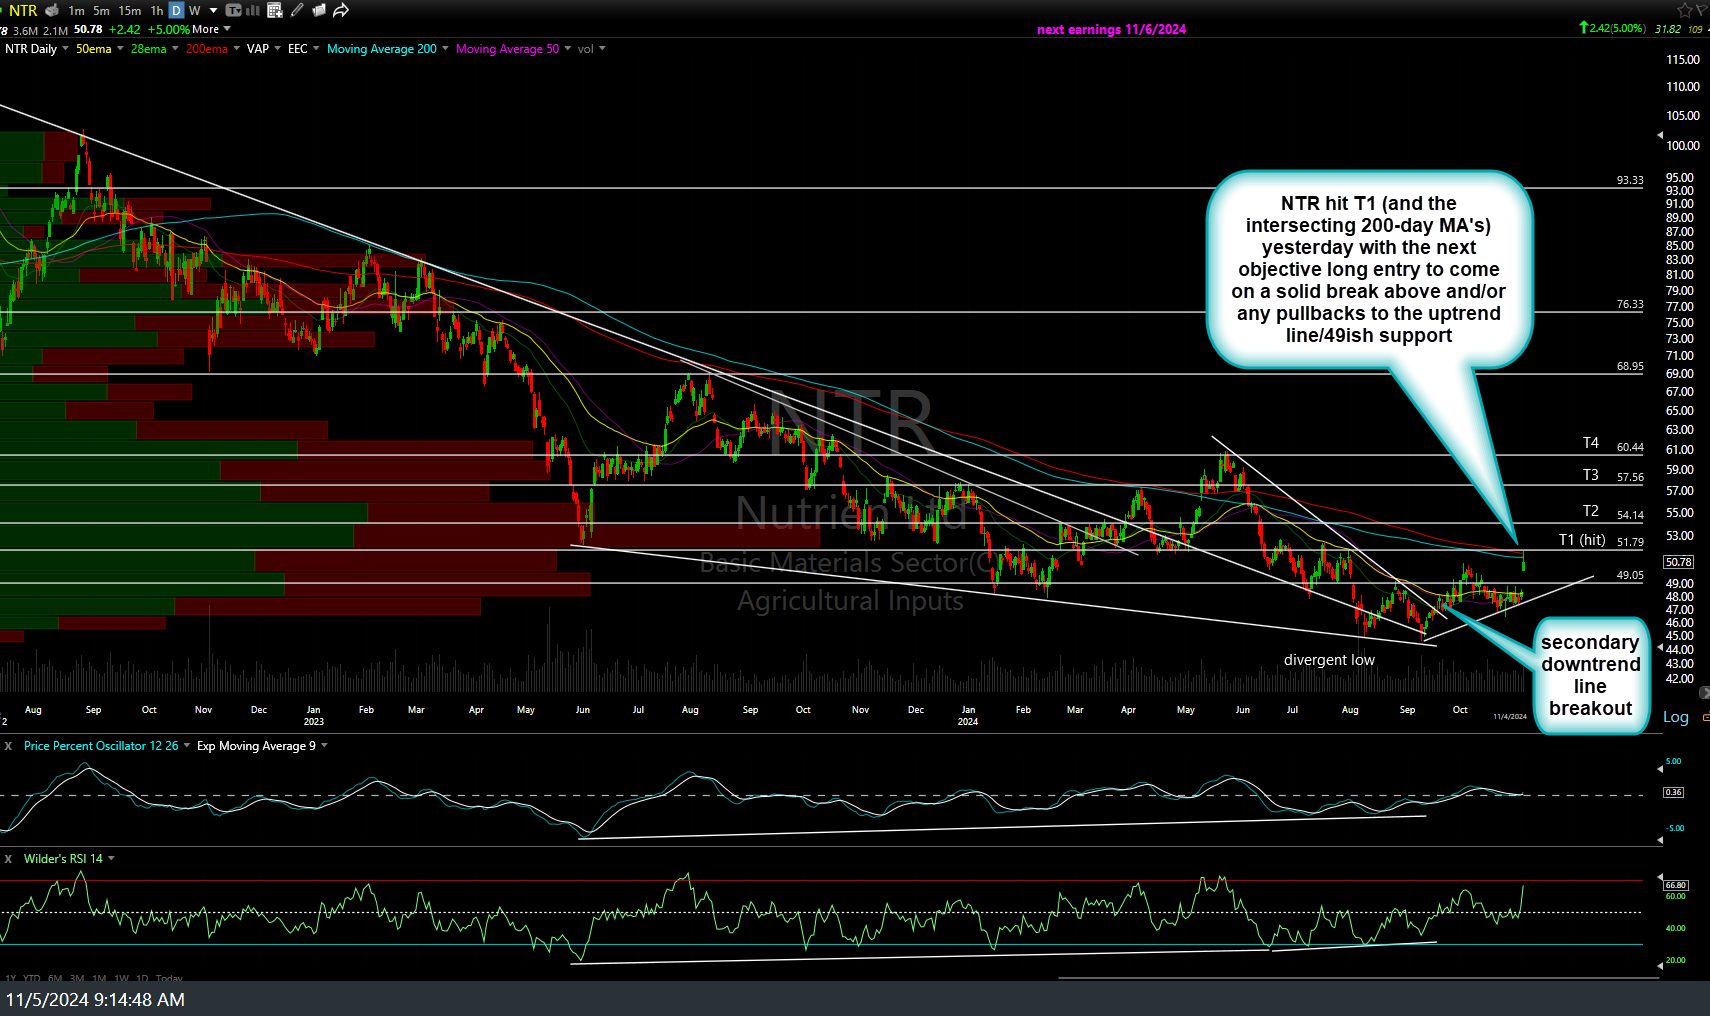This screenshot has height=1016, width=1710.
Task: Click the bar chart style icon
Action: pos(253,11)
